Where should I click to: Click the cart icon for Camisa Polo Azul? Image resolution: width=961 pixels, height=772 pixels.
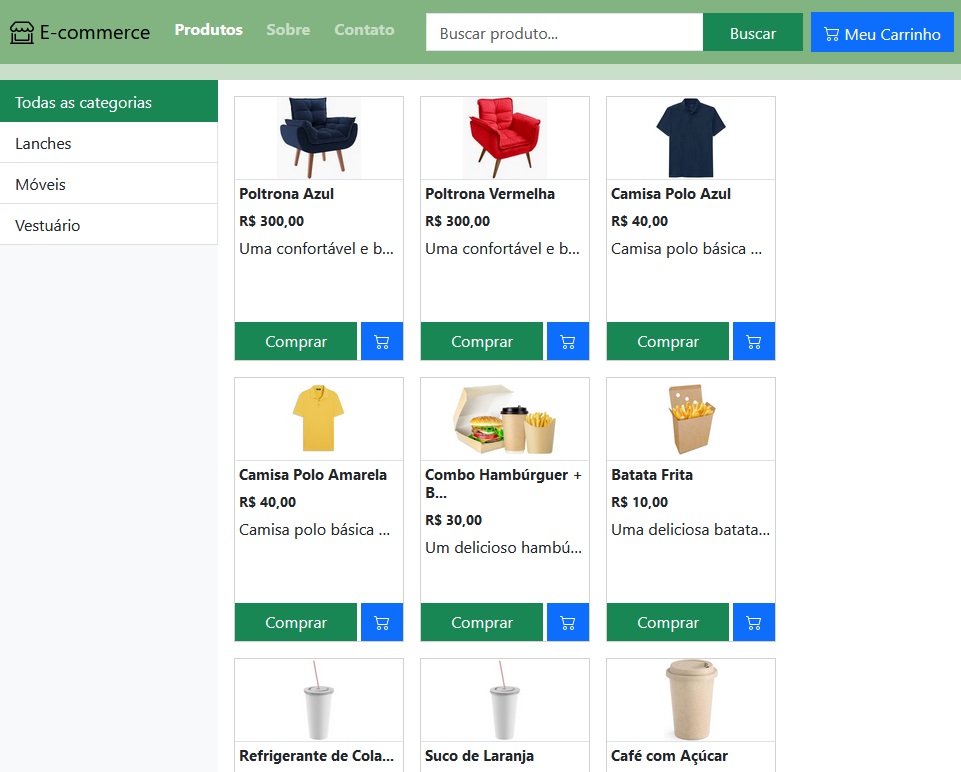coord(753,340)
